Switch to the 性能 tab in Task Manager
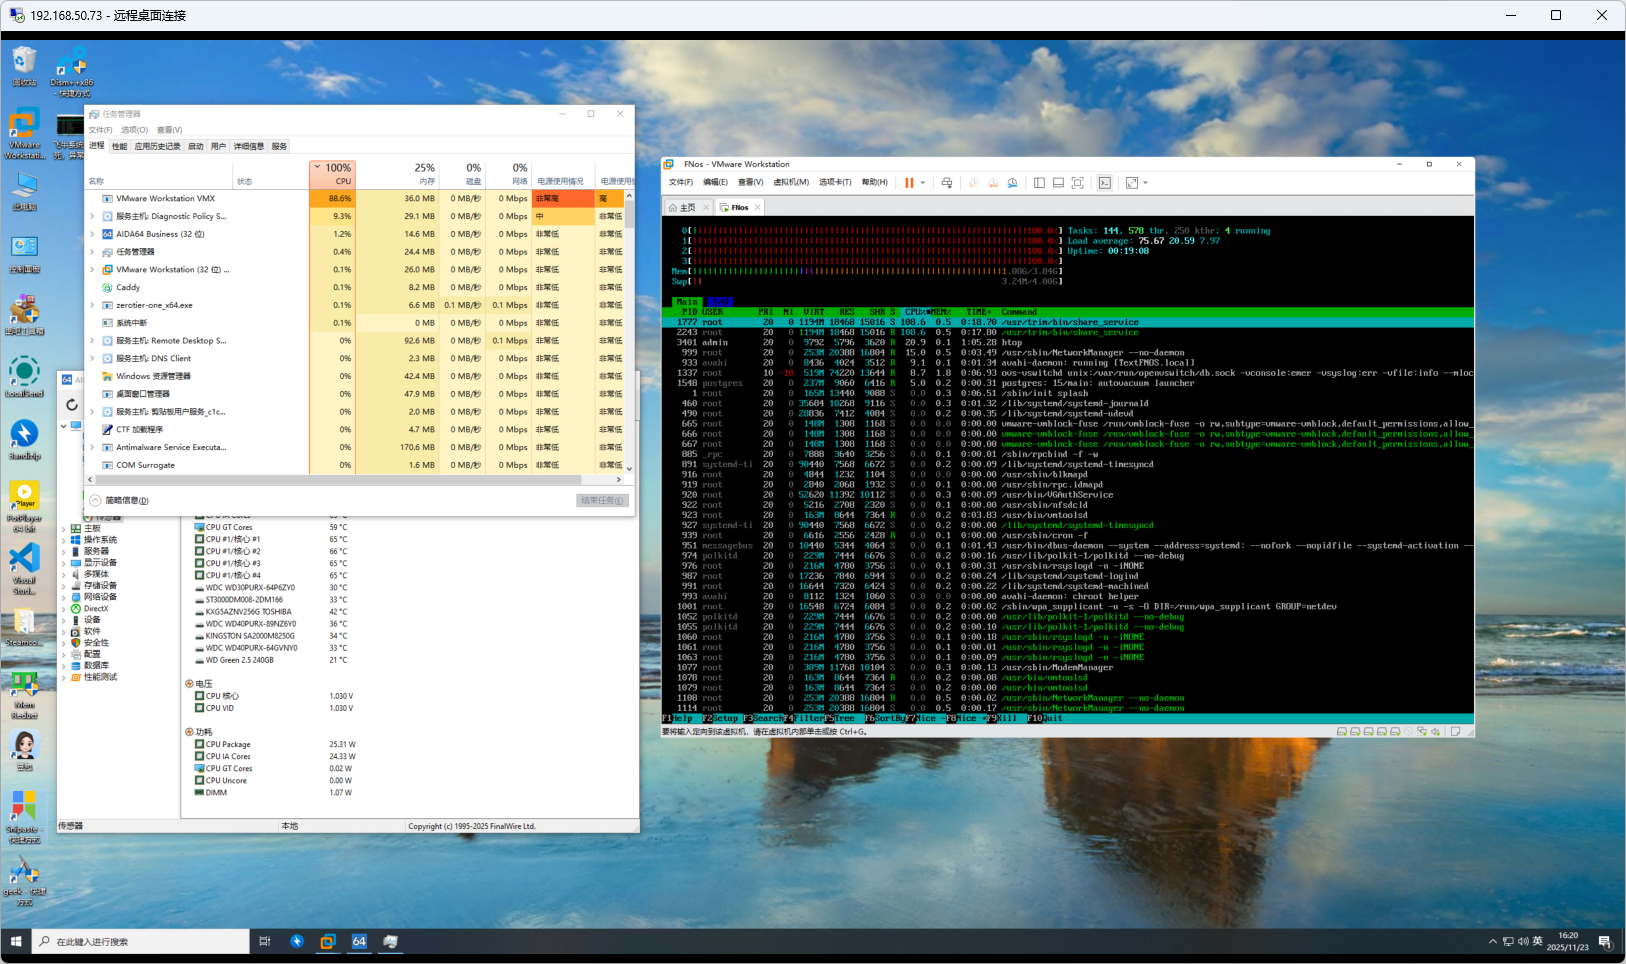1626x964 pixels. pyautogui.click(x=119, y=146)
